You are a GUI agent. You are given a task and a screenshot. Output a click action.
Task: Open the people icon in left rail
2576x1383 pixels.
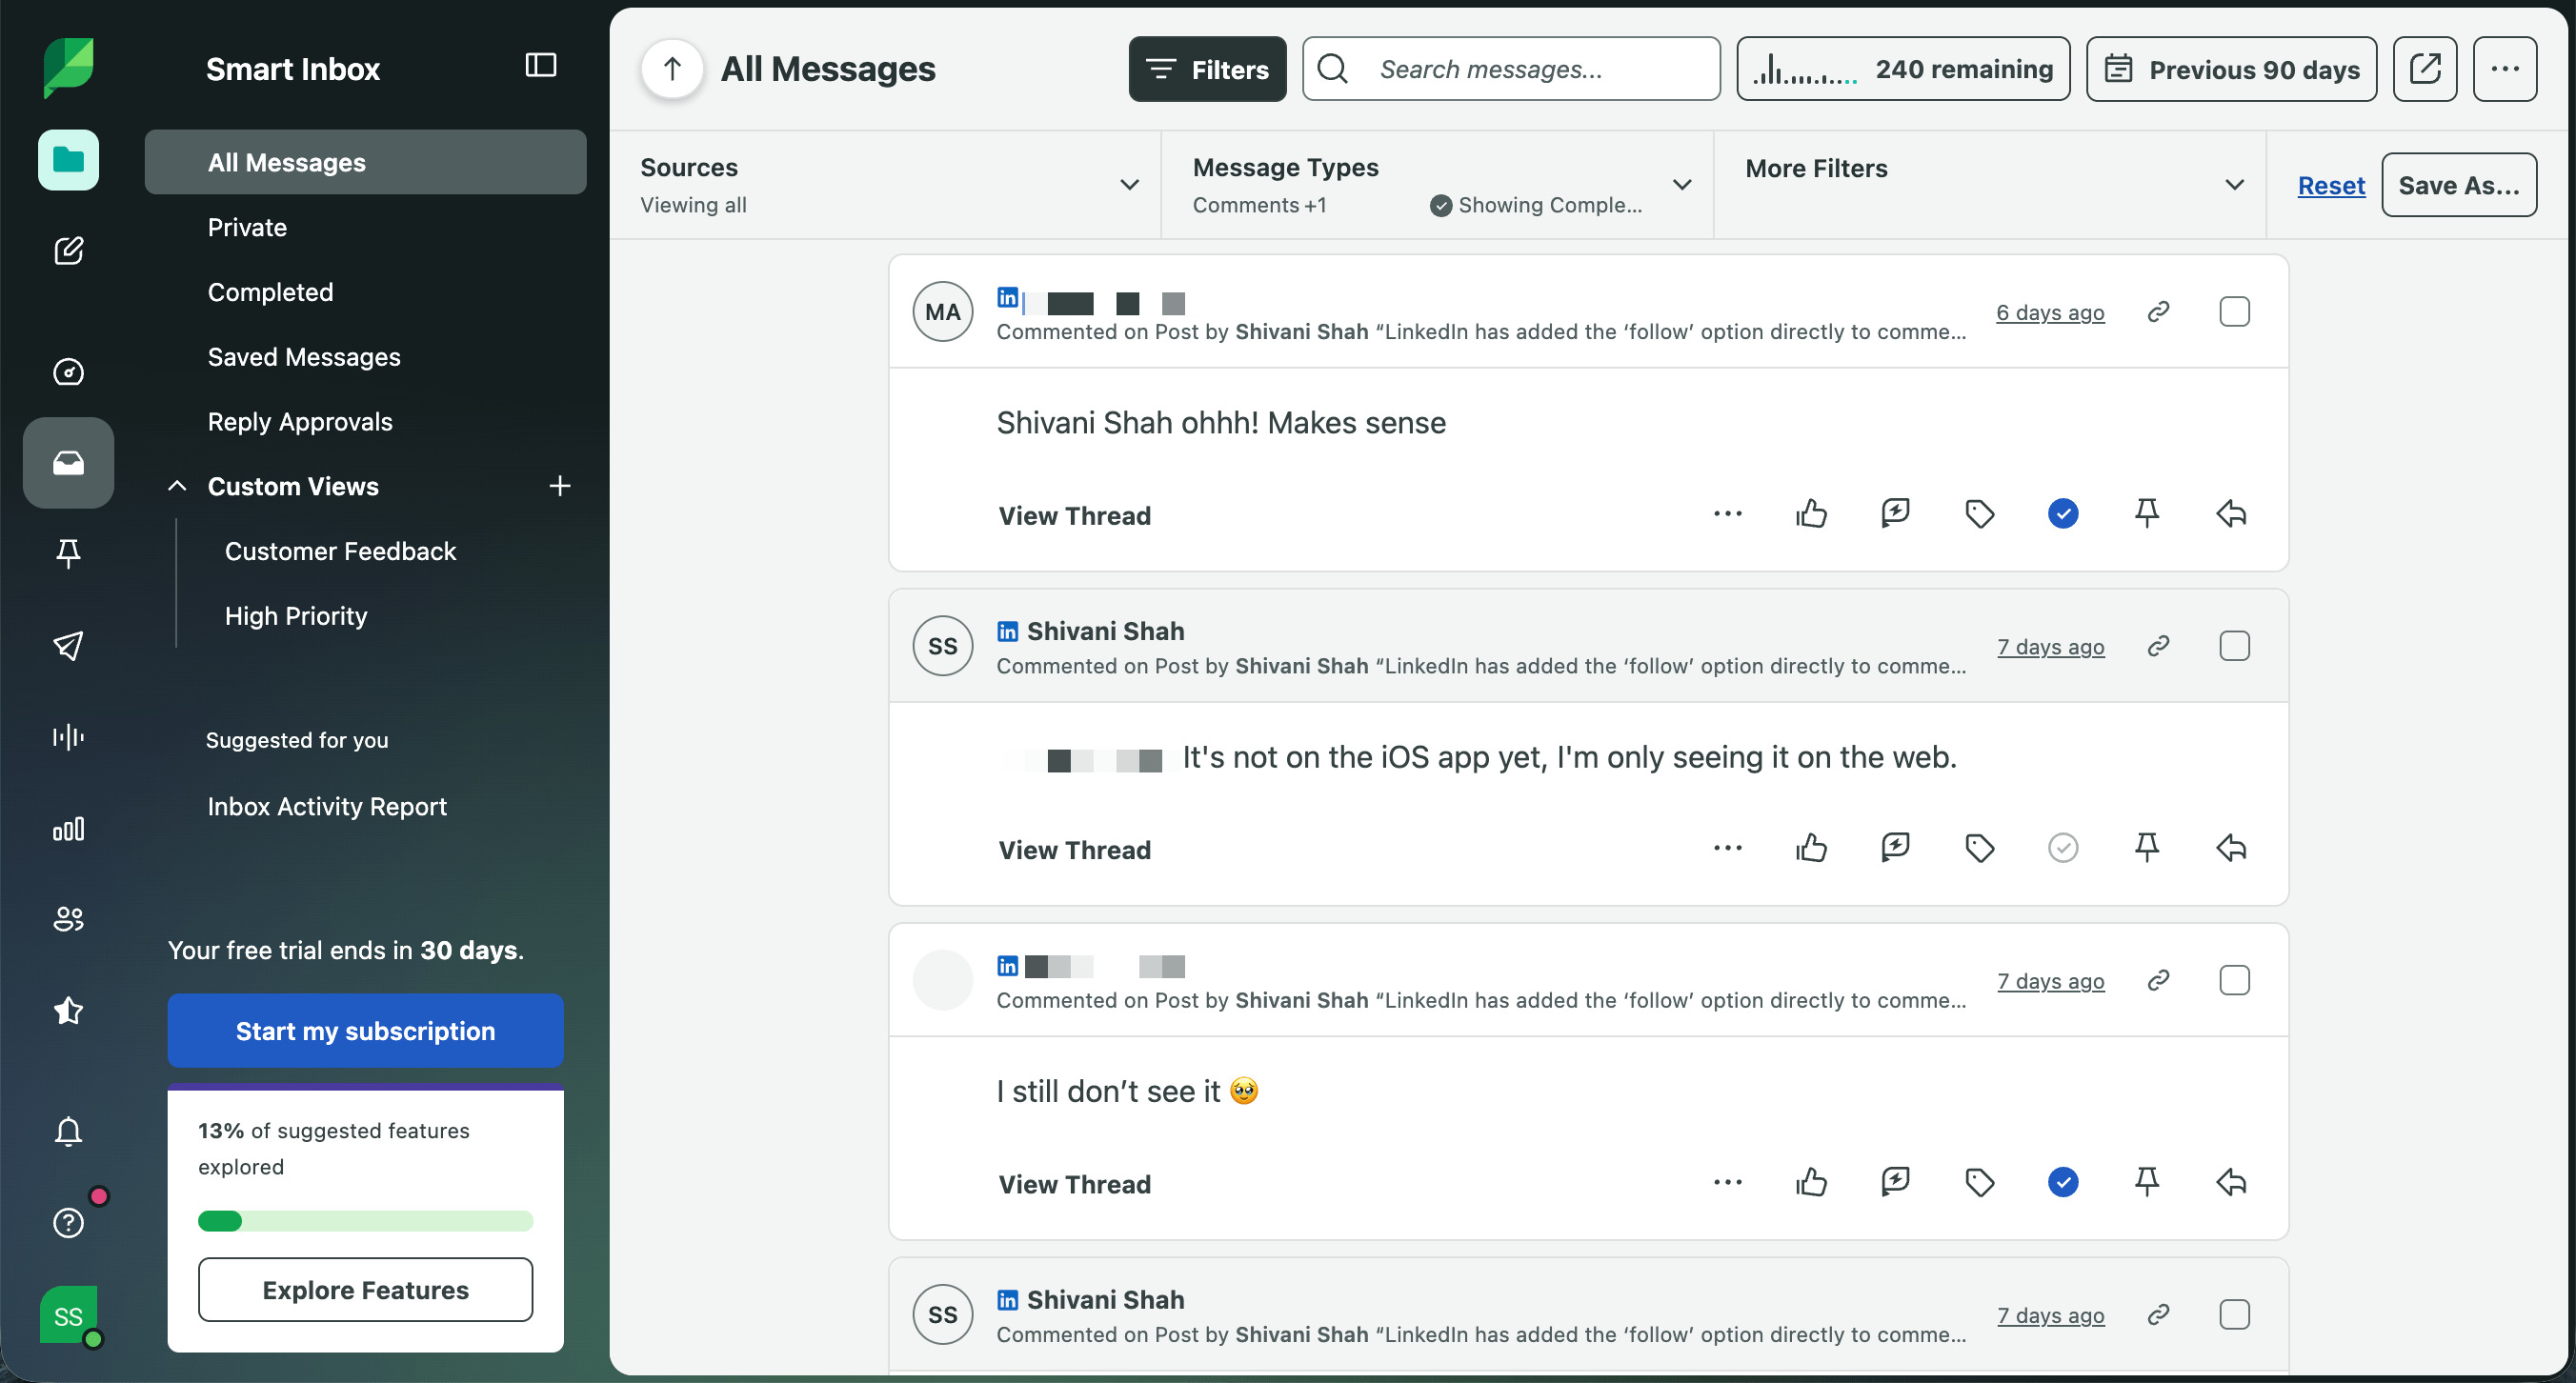click(x=68, y=919)
